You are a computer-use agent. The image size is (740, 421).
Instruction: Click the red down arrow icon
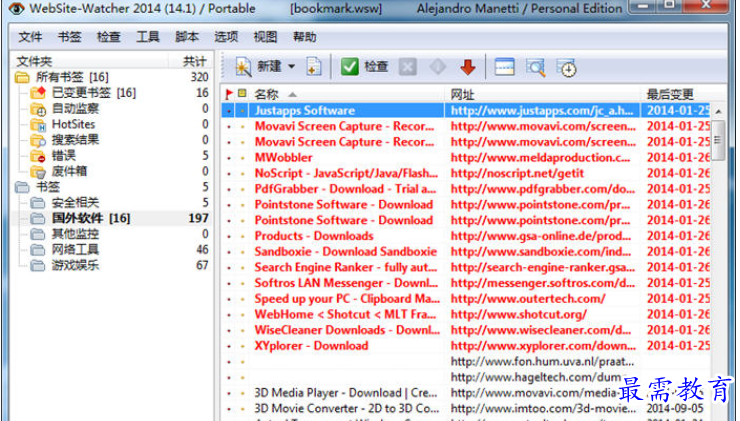[468, 67]
